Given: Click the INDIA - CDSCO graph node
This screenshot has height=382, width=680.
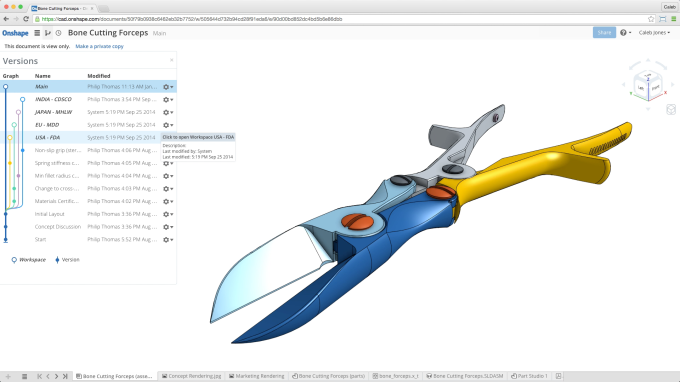Looking at the screenshot, I should point(23,100).
